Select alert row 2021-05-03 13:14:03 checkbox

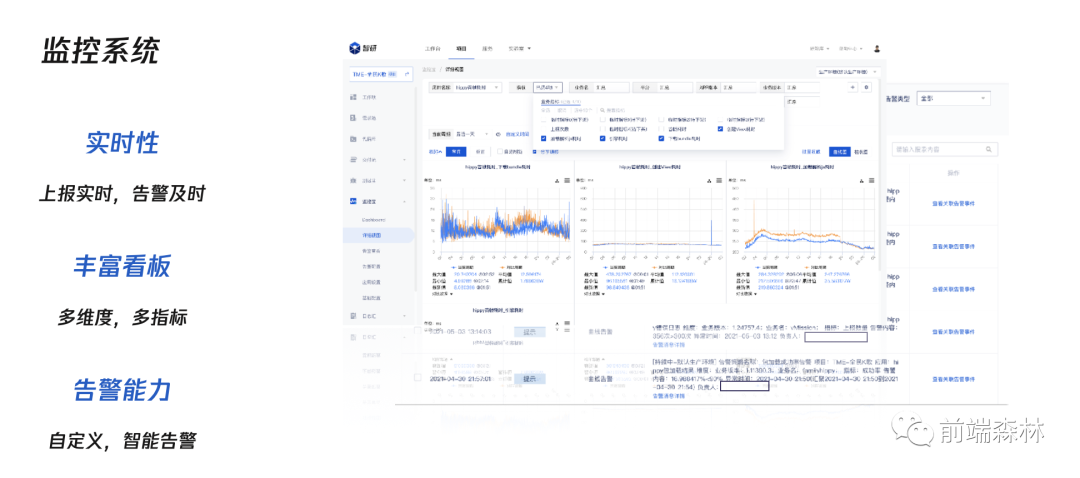(x=417, y=331)
